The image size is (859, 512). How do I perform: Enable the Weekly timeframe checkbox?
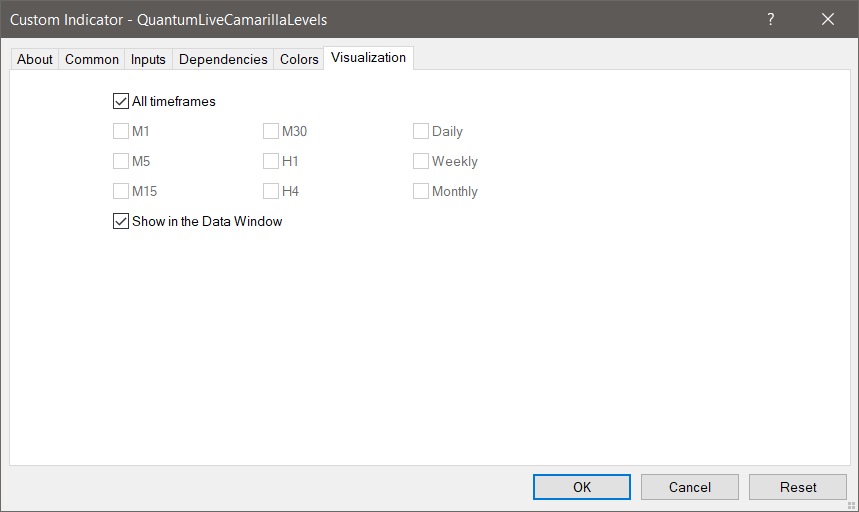[421, 161]
